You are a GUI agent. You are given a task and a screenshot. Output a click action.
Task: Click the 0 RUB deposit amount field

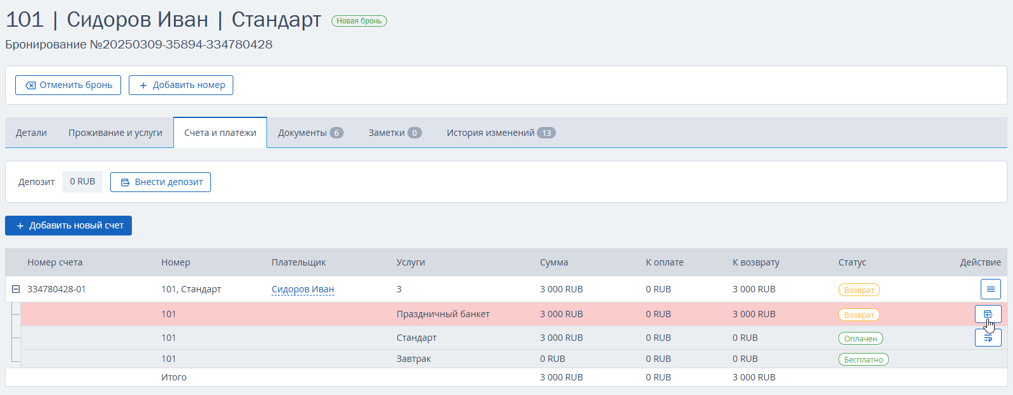[x=83, y=182]
